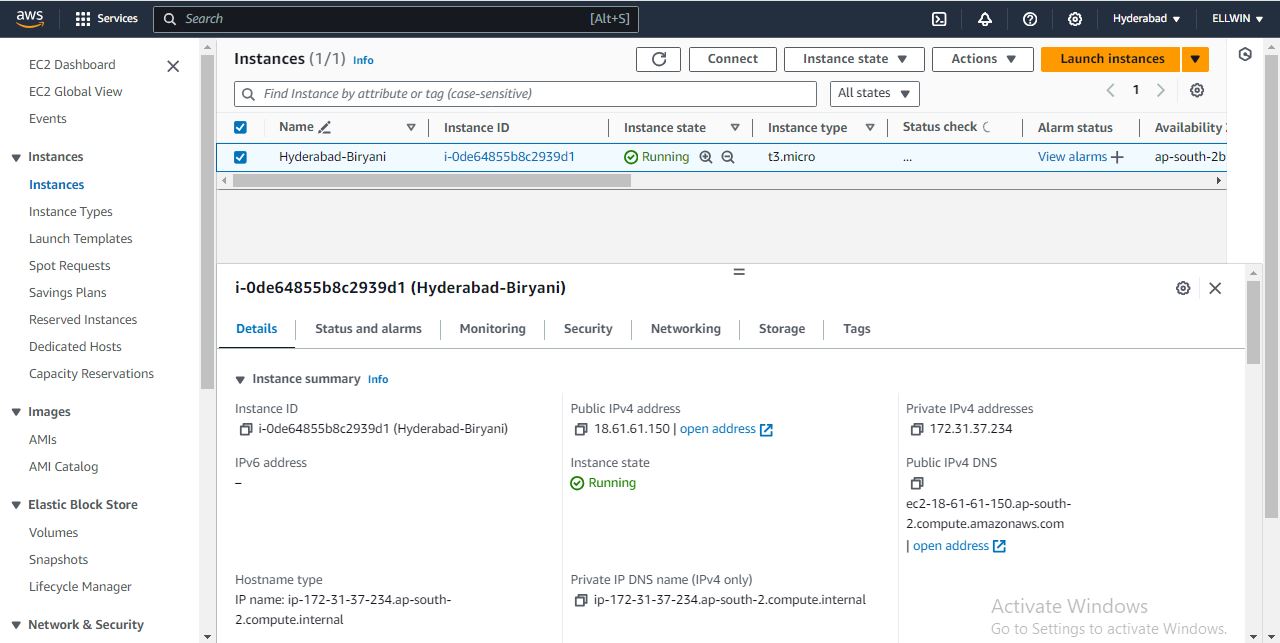Copy the private IPv4 address
1280x643 pixels.
pos(916,429)
